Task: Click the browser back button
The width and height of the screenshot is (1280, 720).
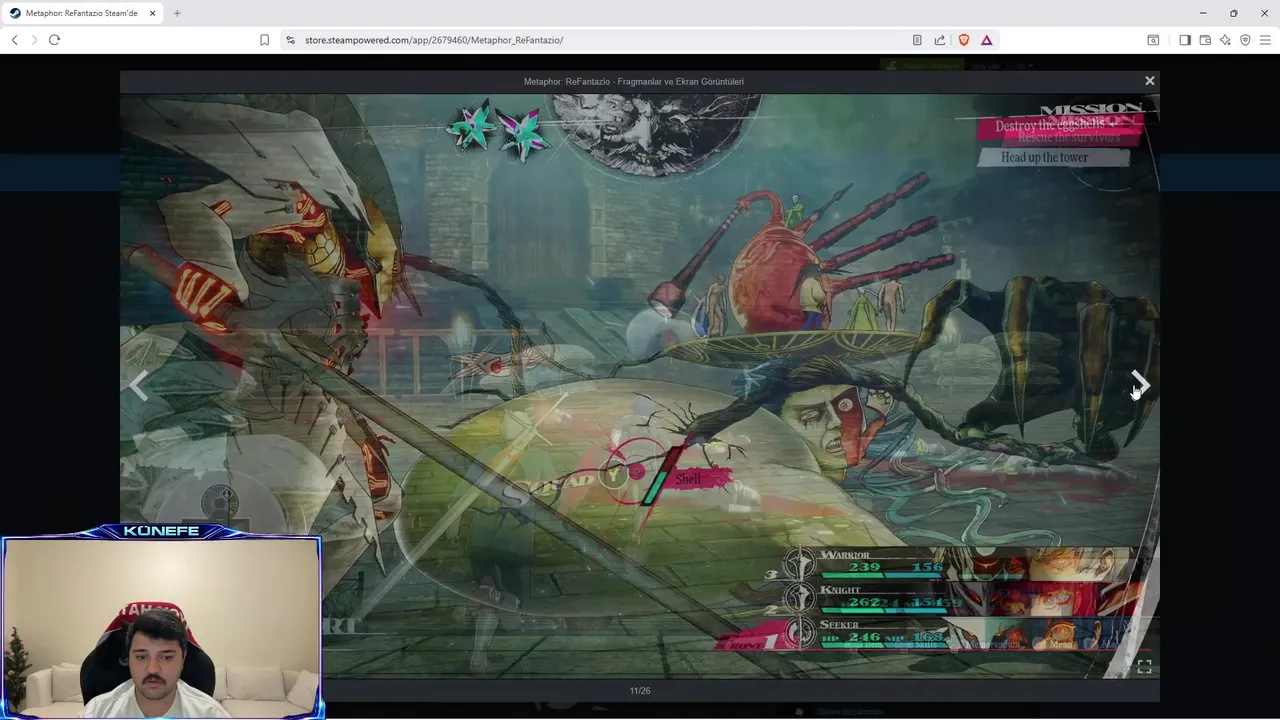Action: (x=14, y=40)
